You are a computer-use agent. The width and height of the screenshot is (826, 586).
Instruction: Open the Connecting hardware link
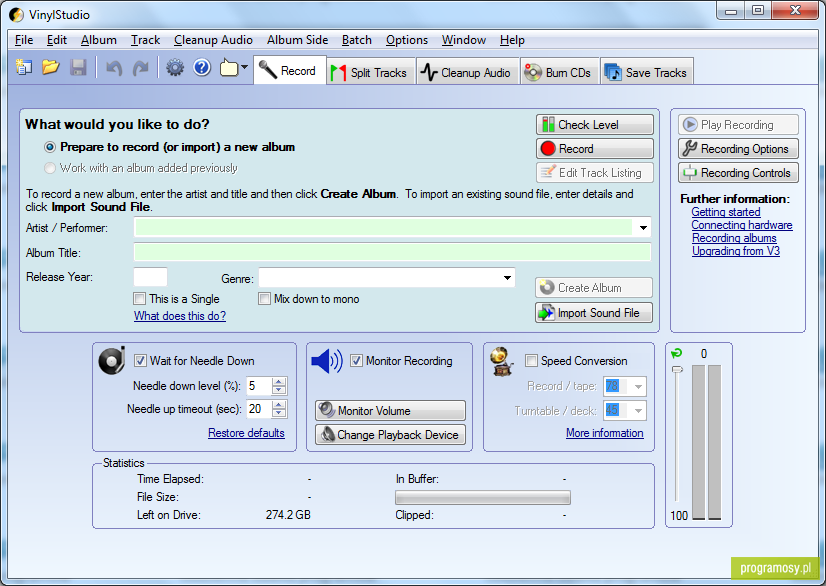click(x=742, y=225)
